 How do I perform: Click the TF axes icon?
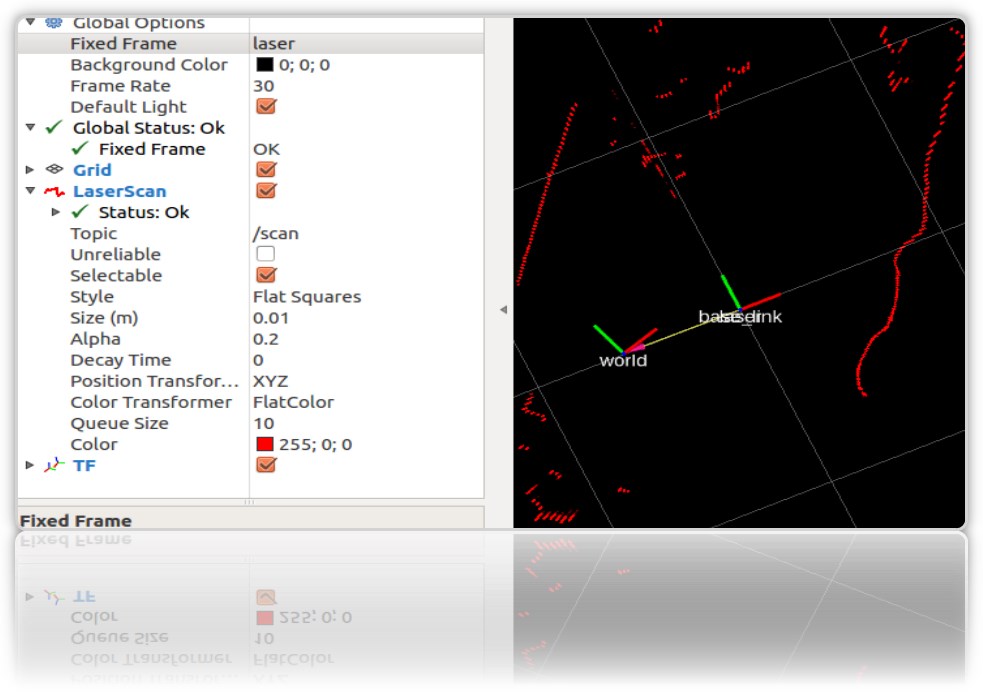point(55,465)
